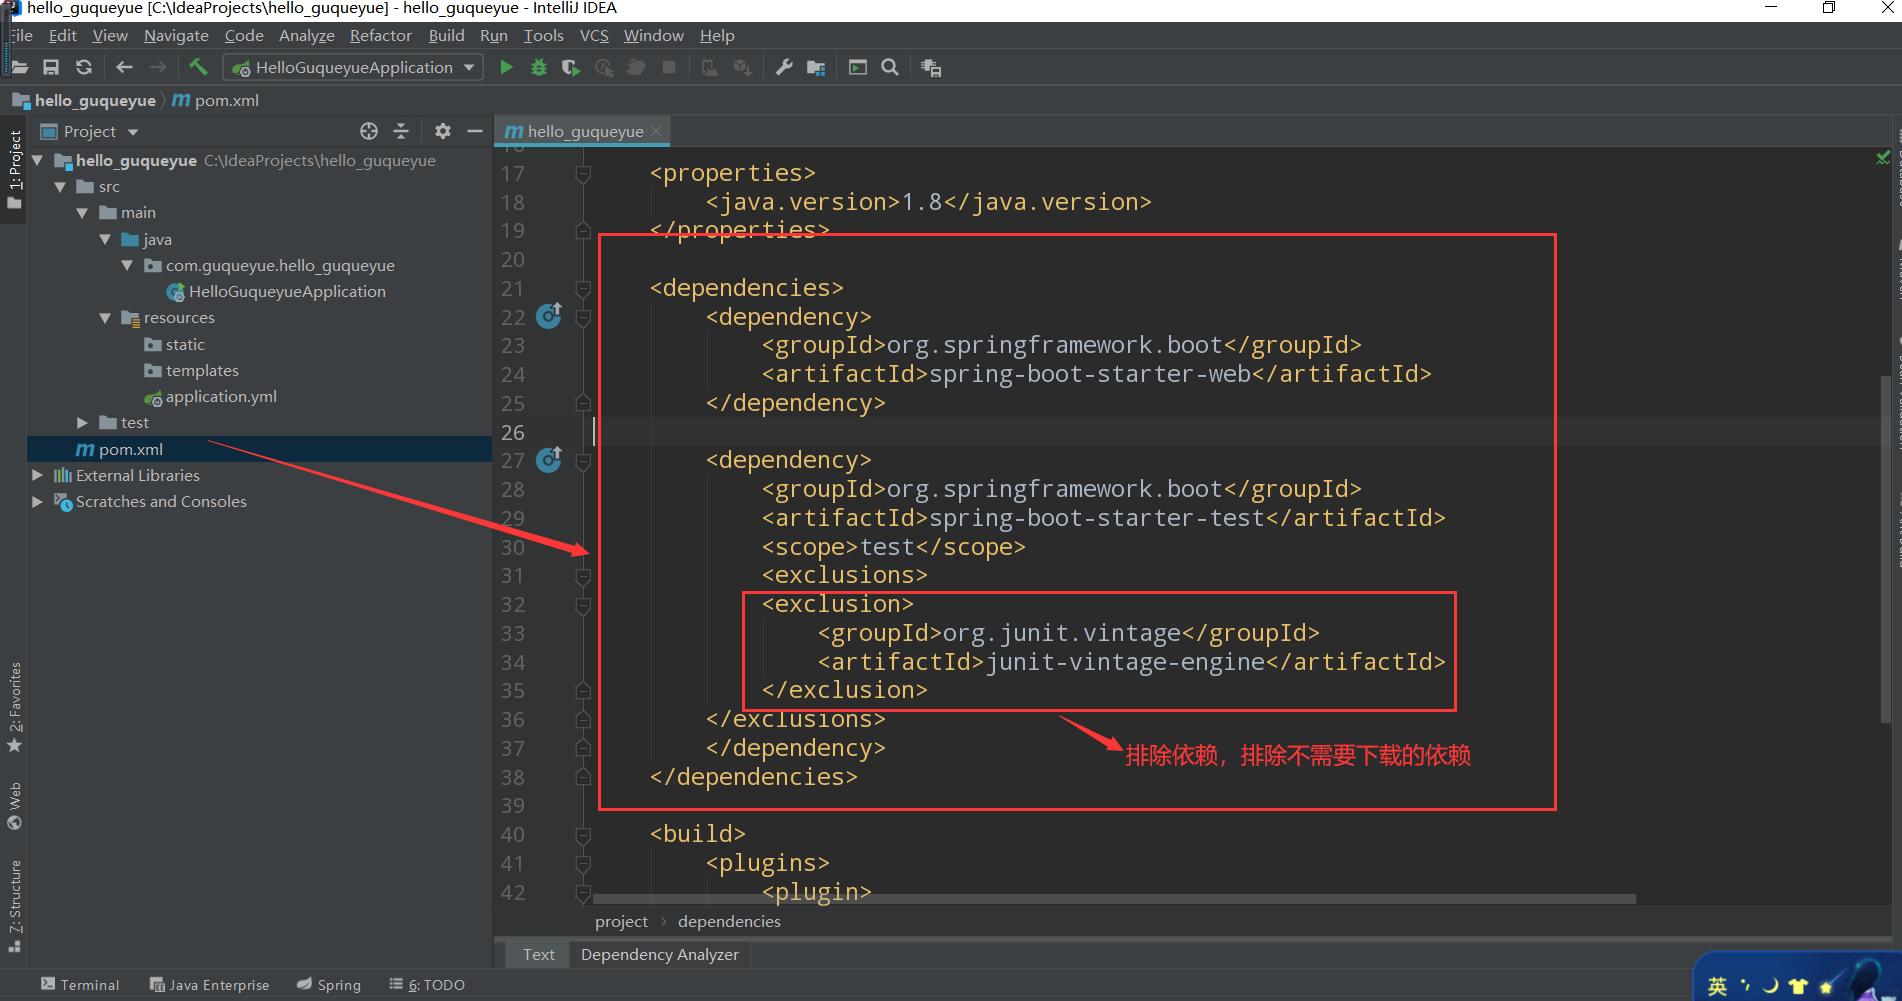Open Settings via the wrench icon
This screenshot has width=1902, height=1001.
(784, 67)
